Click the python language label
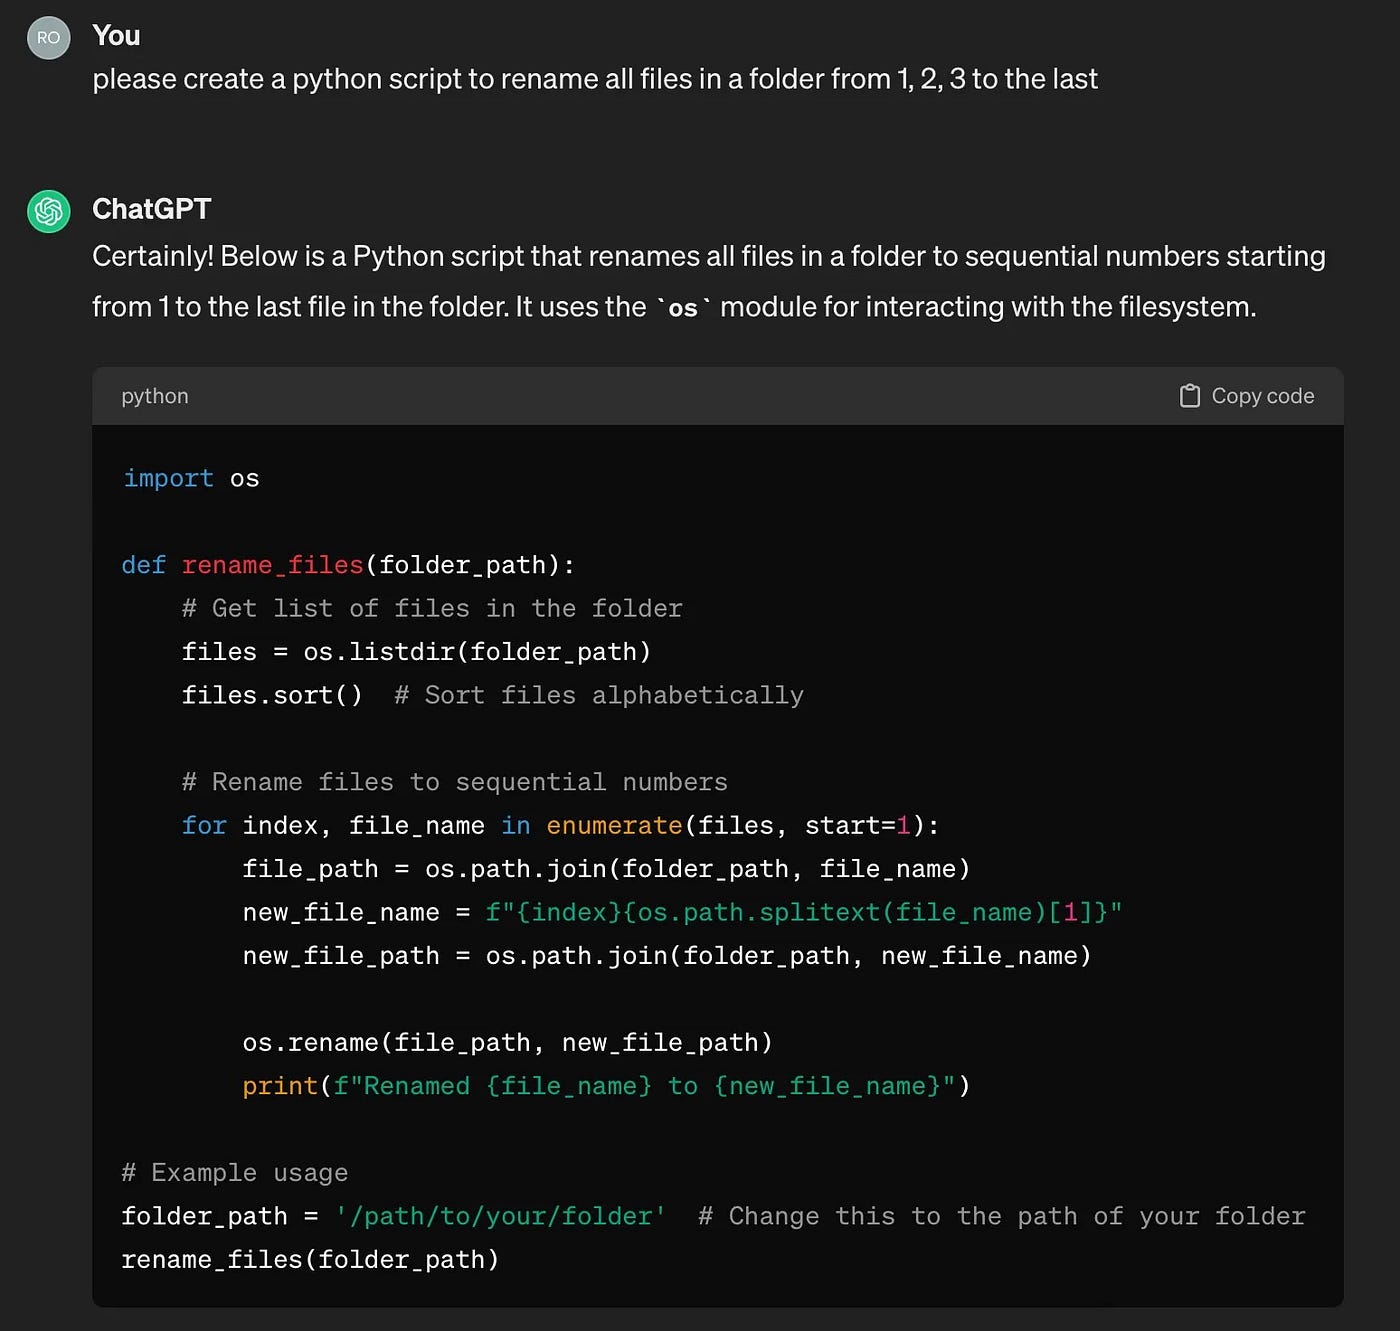This screenshot has height=1331, width=1400. tap(154, 396)
